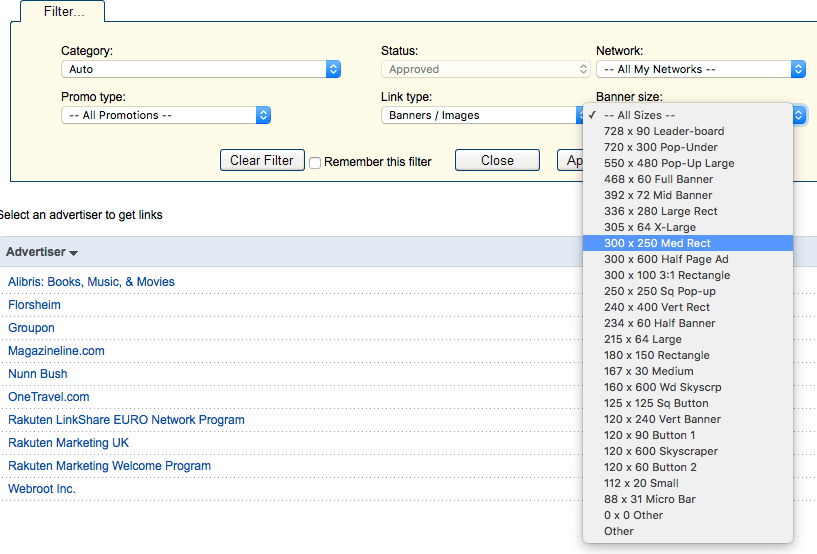Viewport: 817px width, 554px height.
Task: Open the Network dropdown
Action: click(700, 69)
